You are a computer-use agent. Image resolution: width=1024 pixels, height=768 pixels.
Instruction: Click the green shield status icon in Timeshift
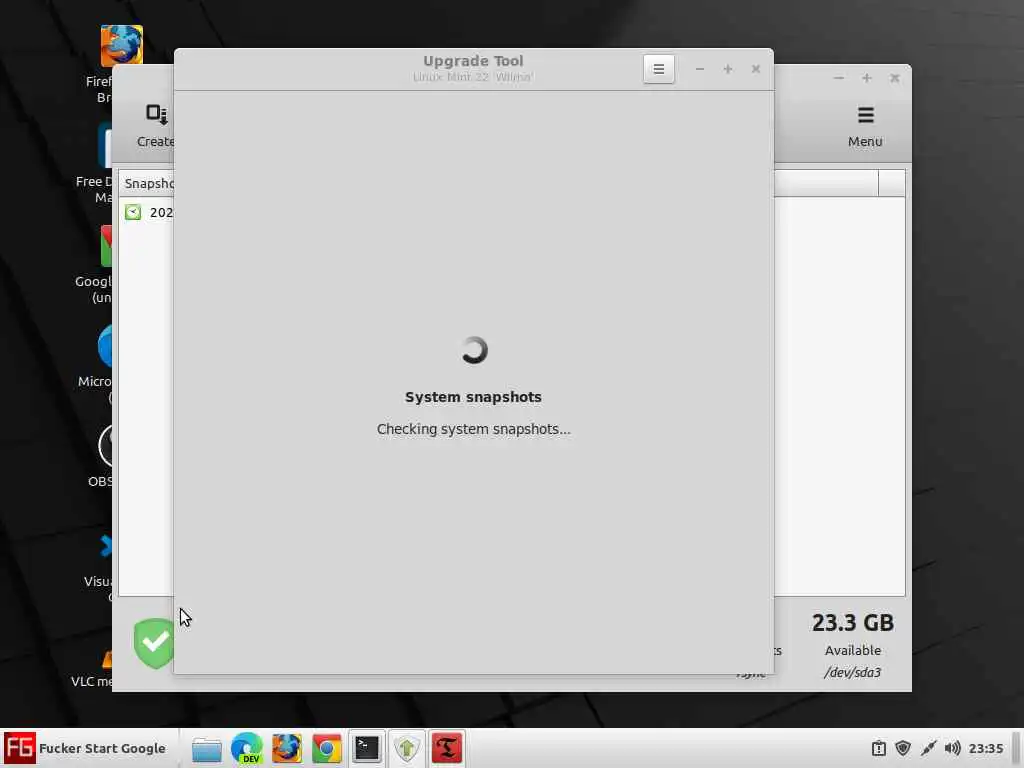coord(154,643)
